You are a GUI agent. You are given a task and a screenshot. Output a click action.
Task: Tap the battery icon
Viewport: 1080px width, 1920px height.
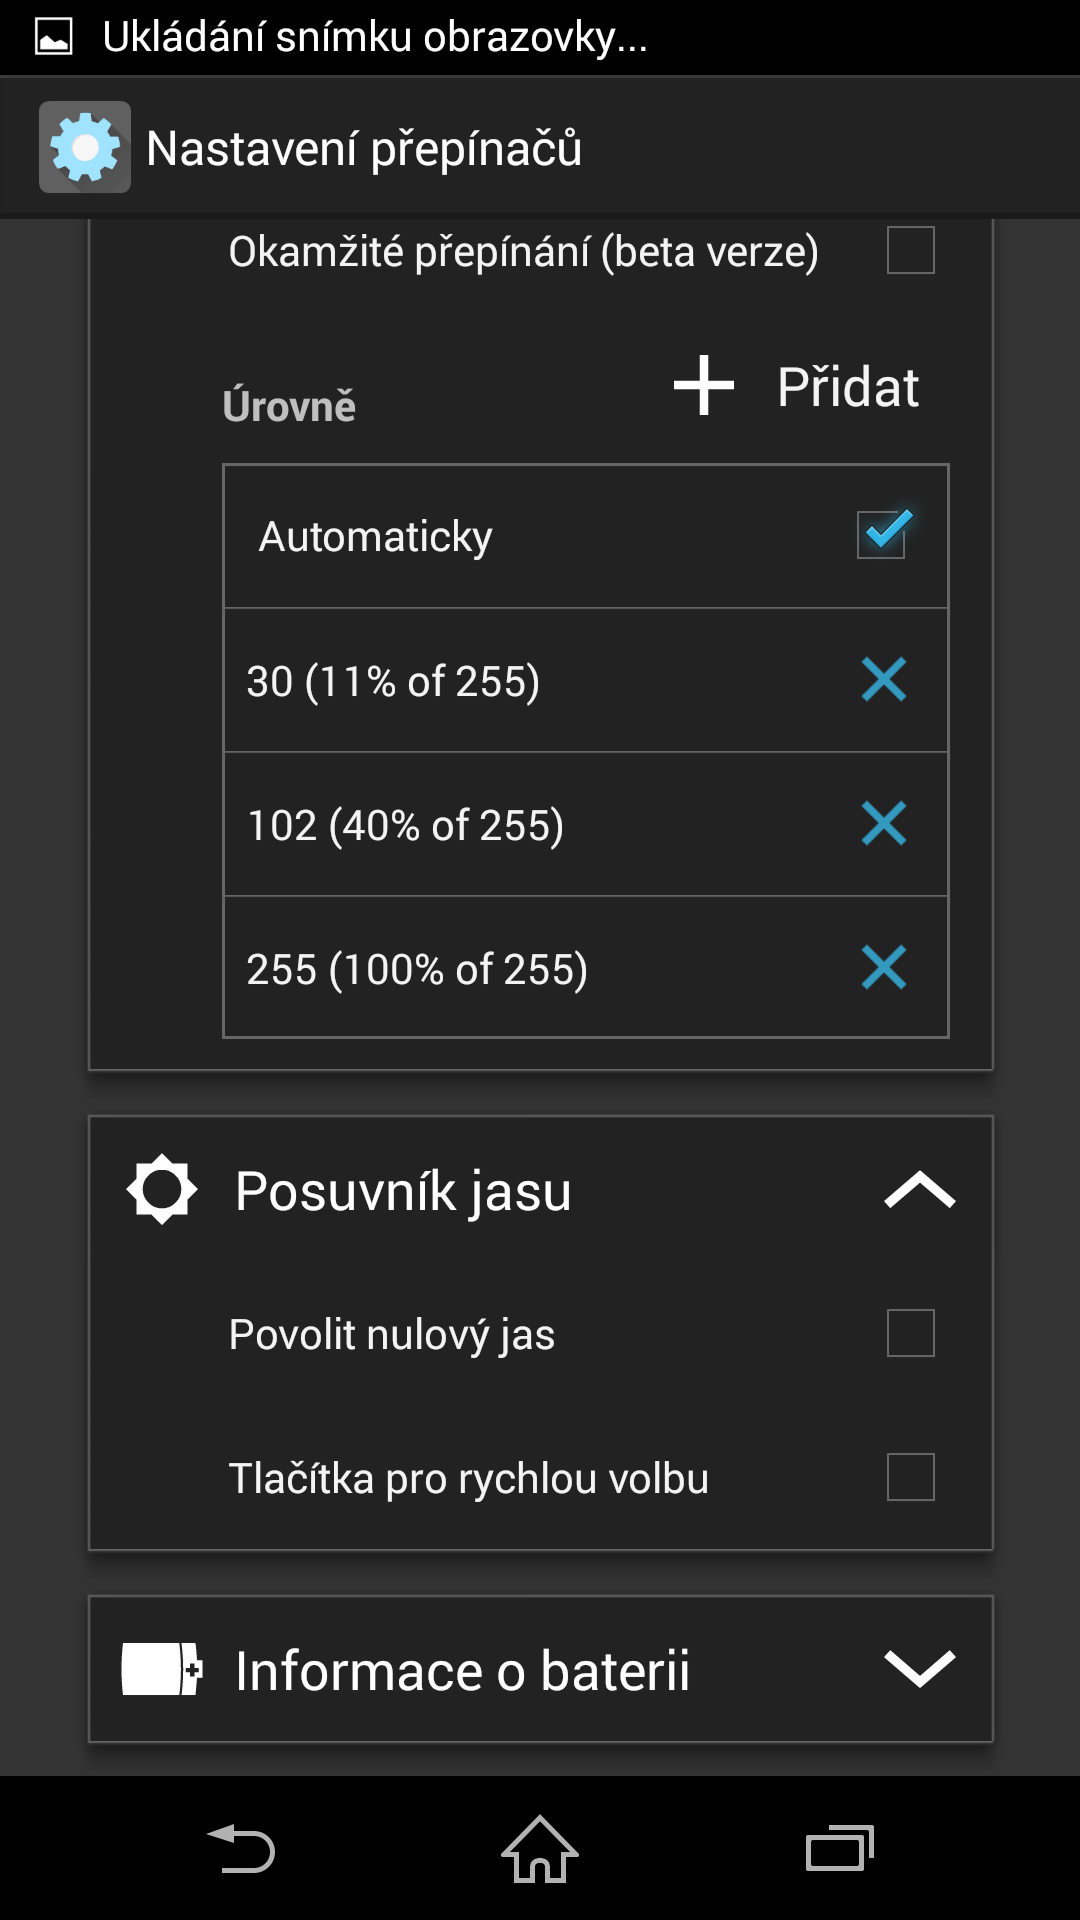click(x=162, y=1669)
